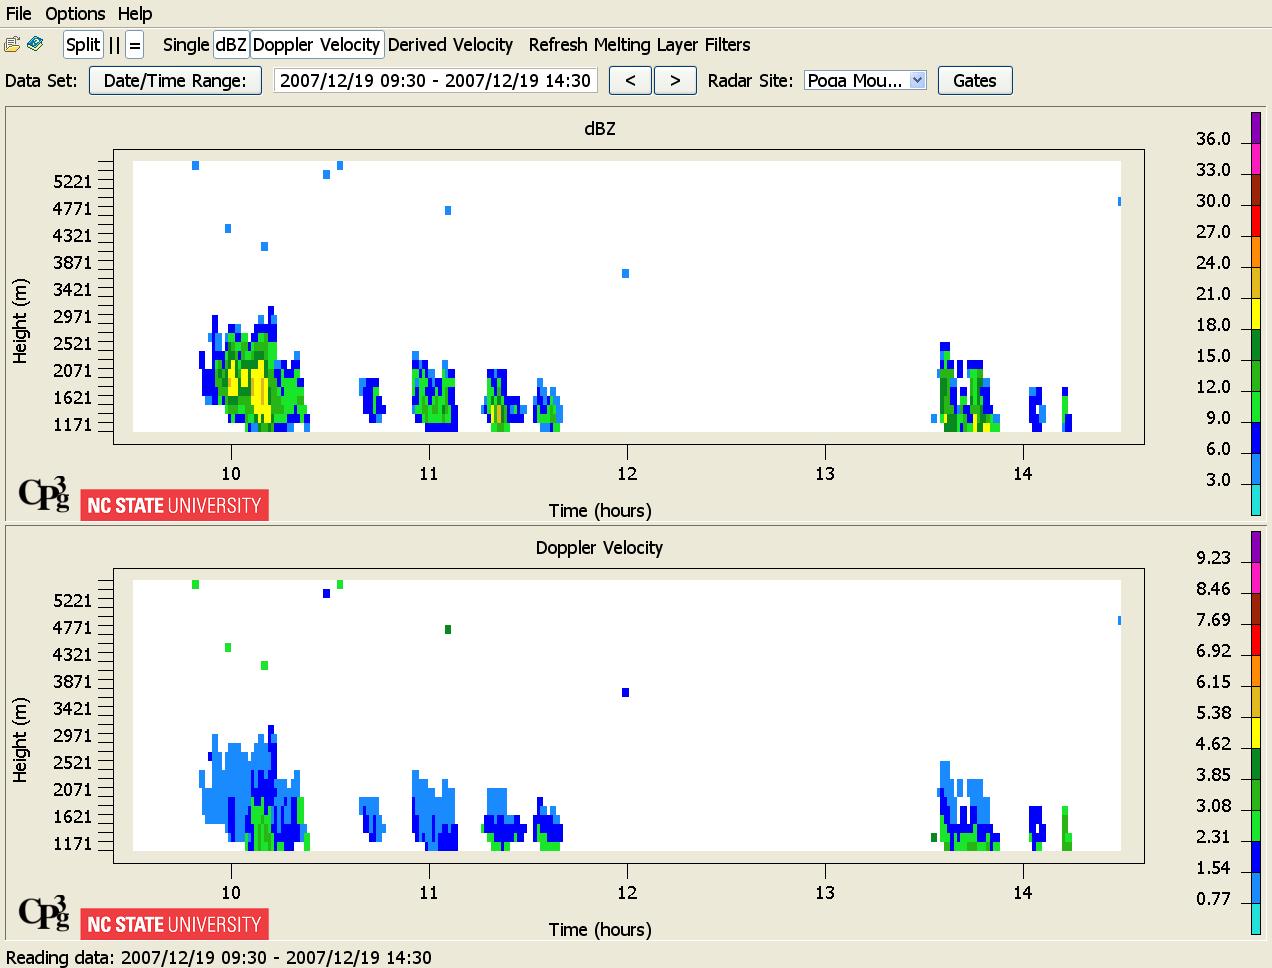Toggle the Split view button

coord(83,45)
